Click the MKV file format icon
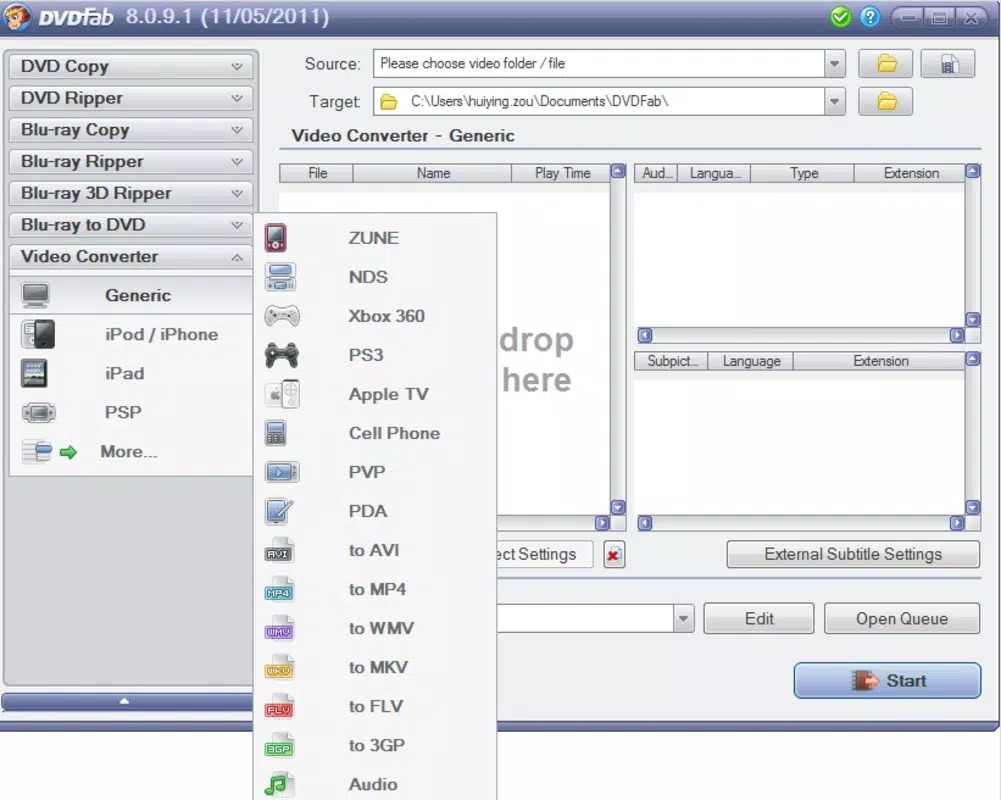The width and height of the screenshot is (1001, 800). coord(279,668)
